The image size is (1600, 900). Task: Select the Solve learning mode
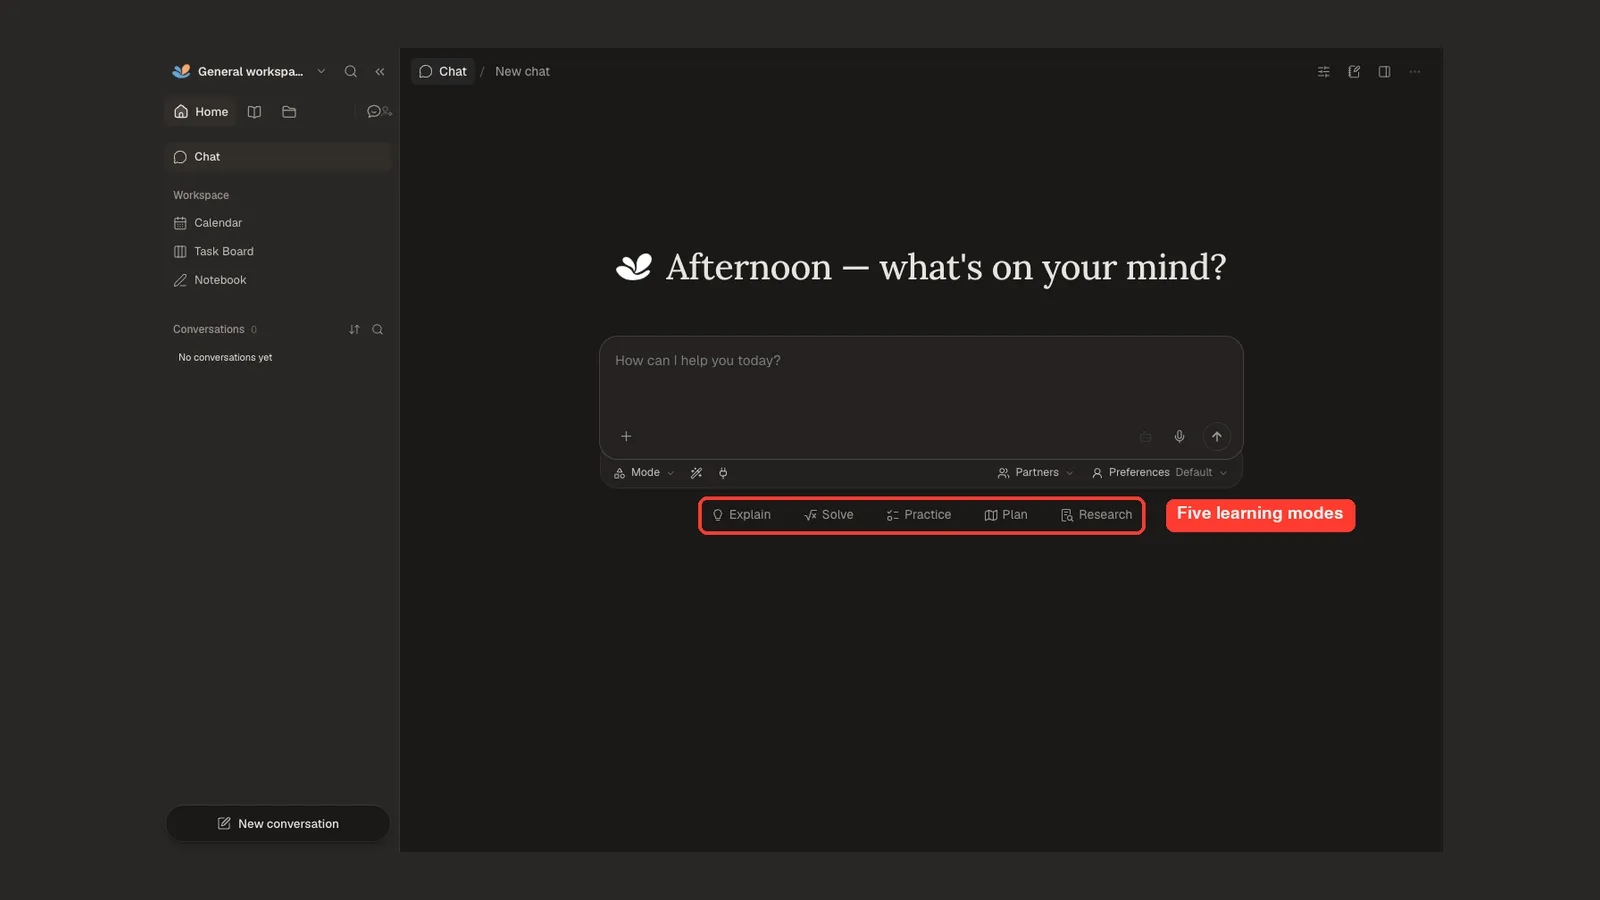[828, 515]
